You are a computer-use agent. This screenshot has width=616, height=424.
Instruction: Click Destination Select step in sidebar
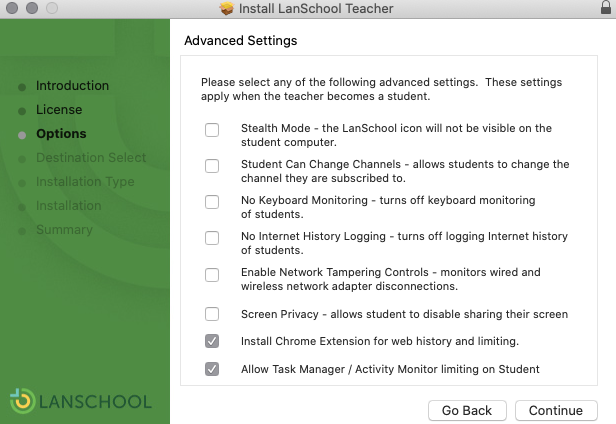(91, 158)
